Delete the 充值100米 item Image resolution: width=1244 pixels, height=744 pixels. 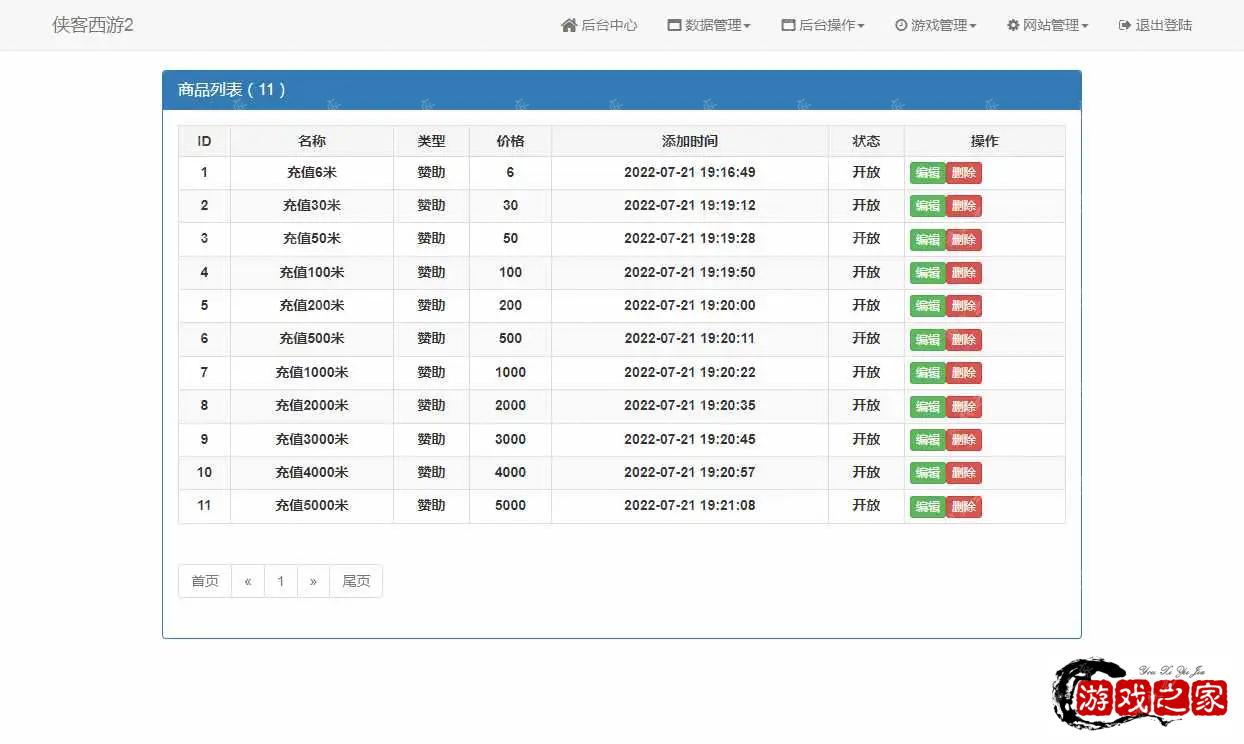pos(964,273)
